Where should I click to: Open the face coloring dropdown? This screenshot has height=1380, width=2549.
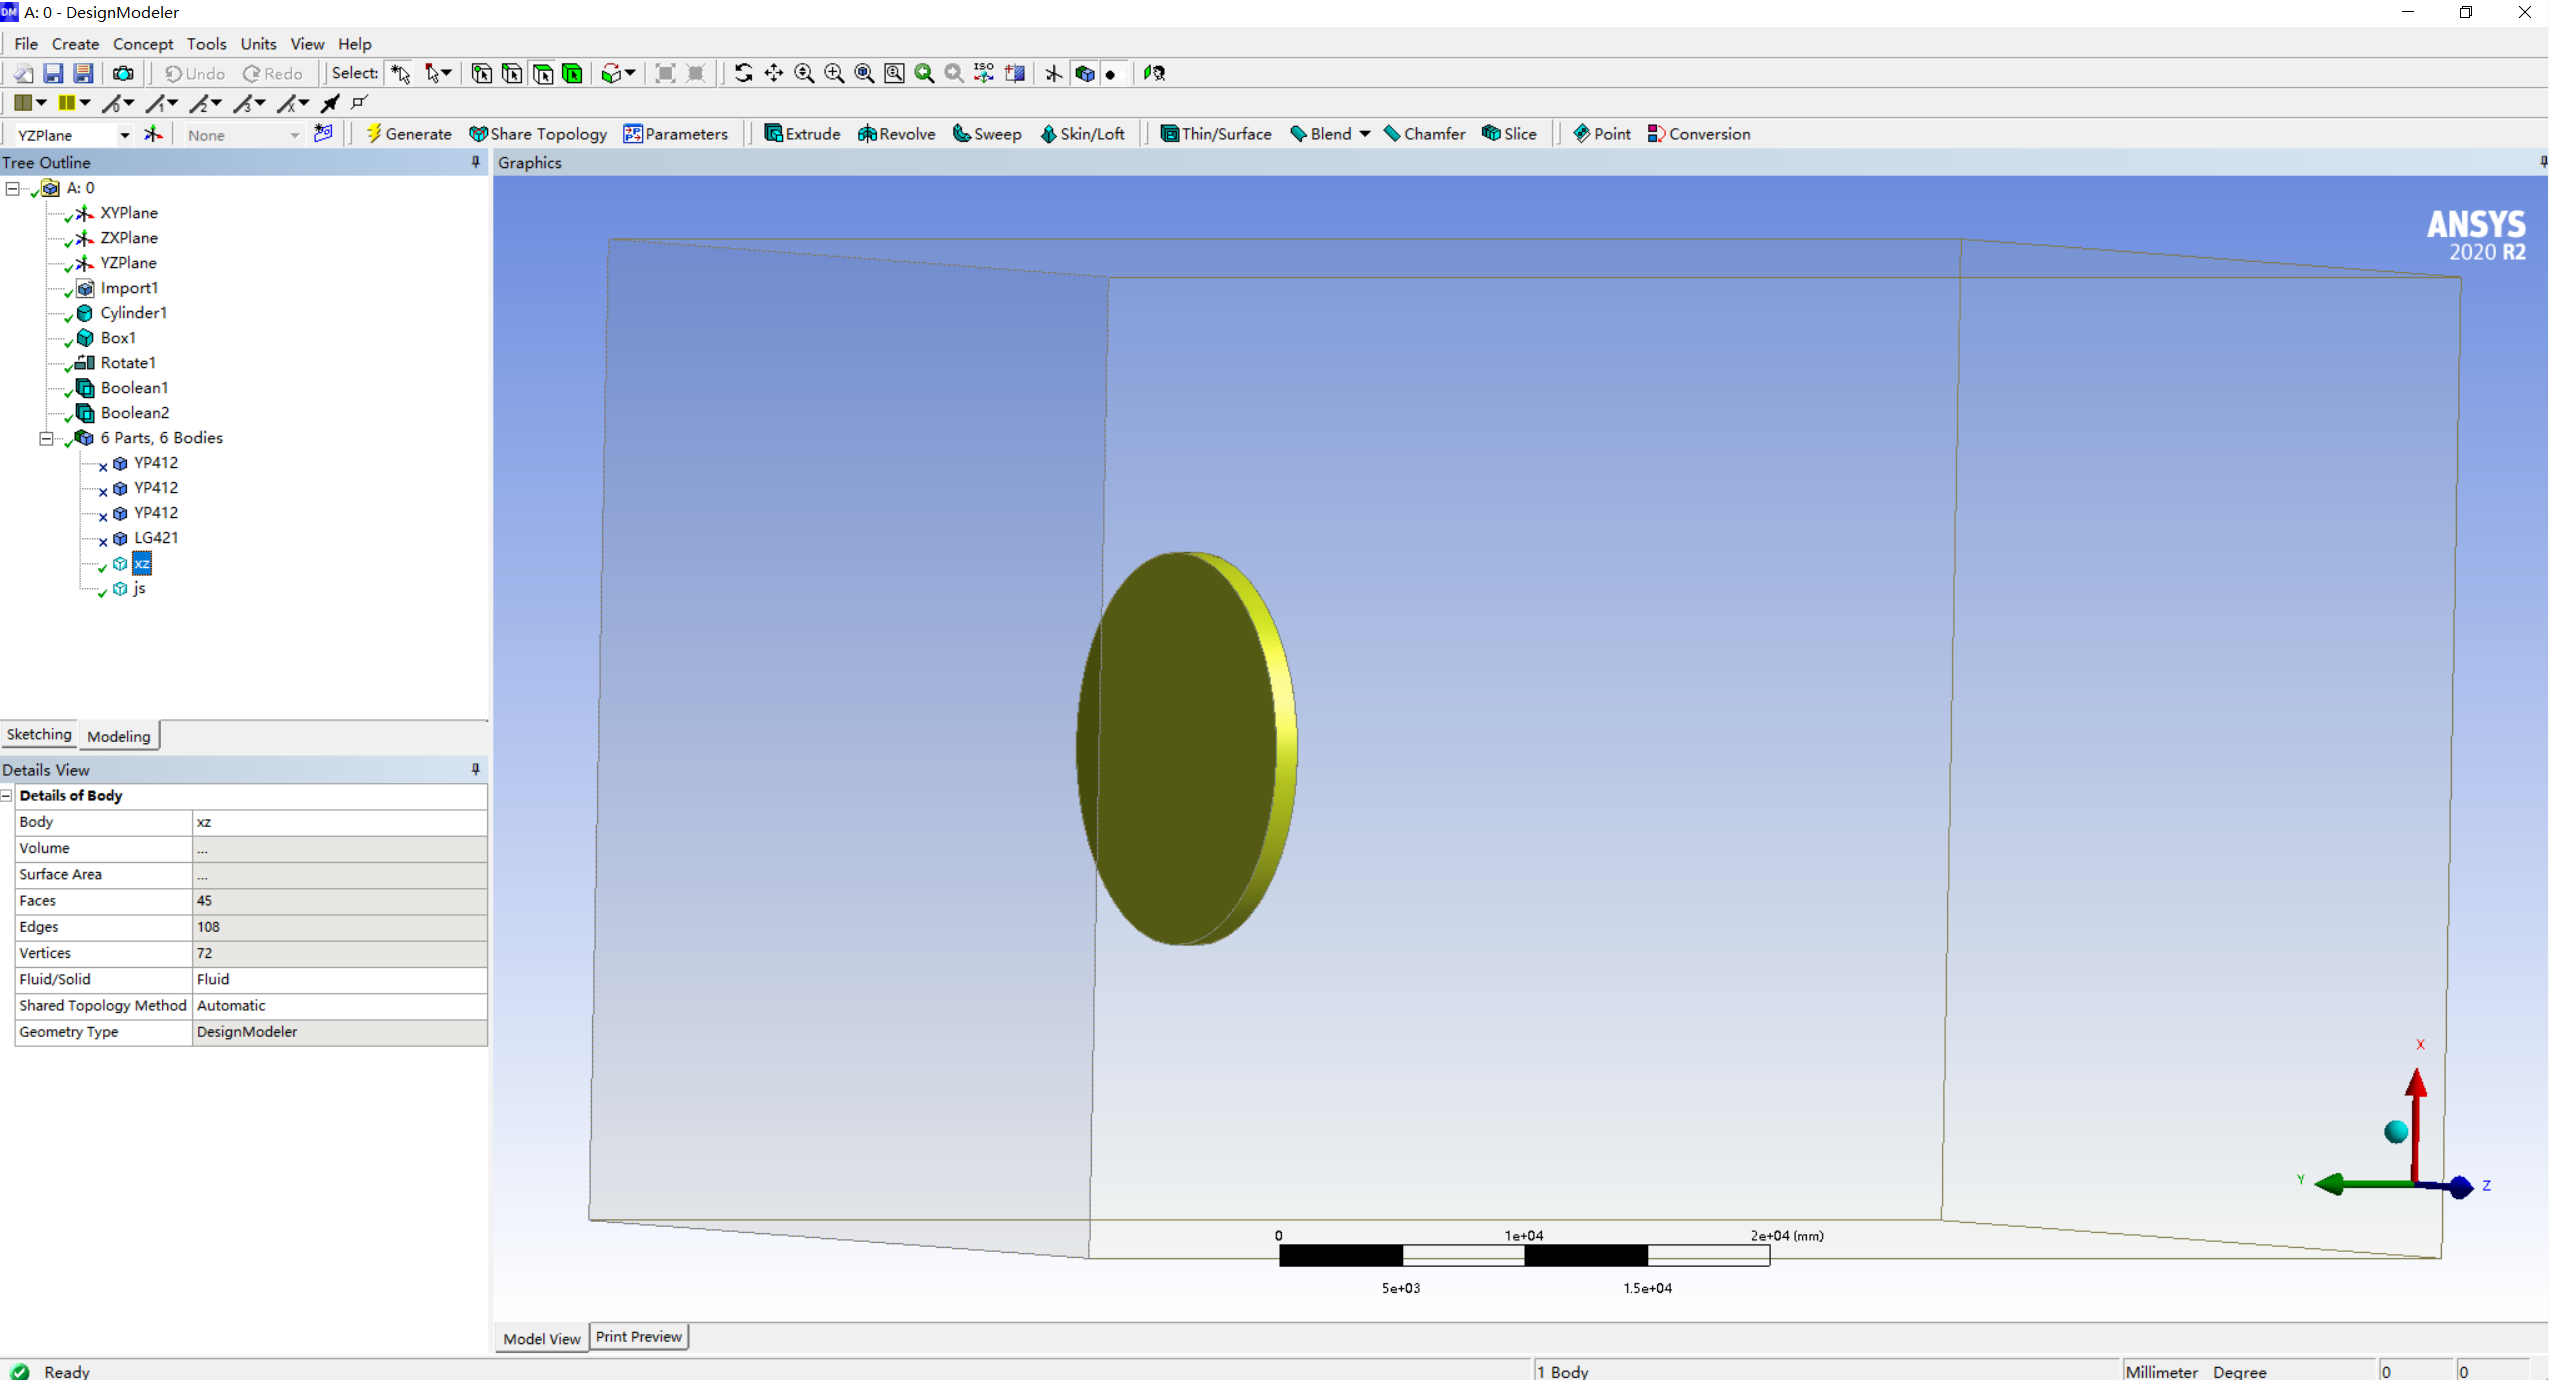coord(41,103)
